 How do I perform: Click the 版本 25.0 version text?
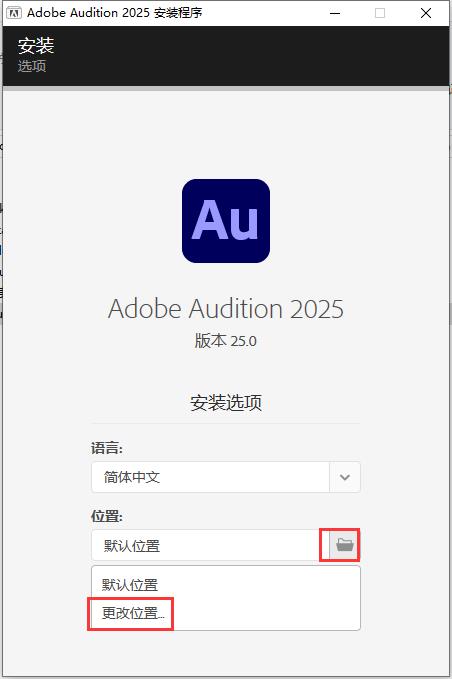coord(226,341)
